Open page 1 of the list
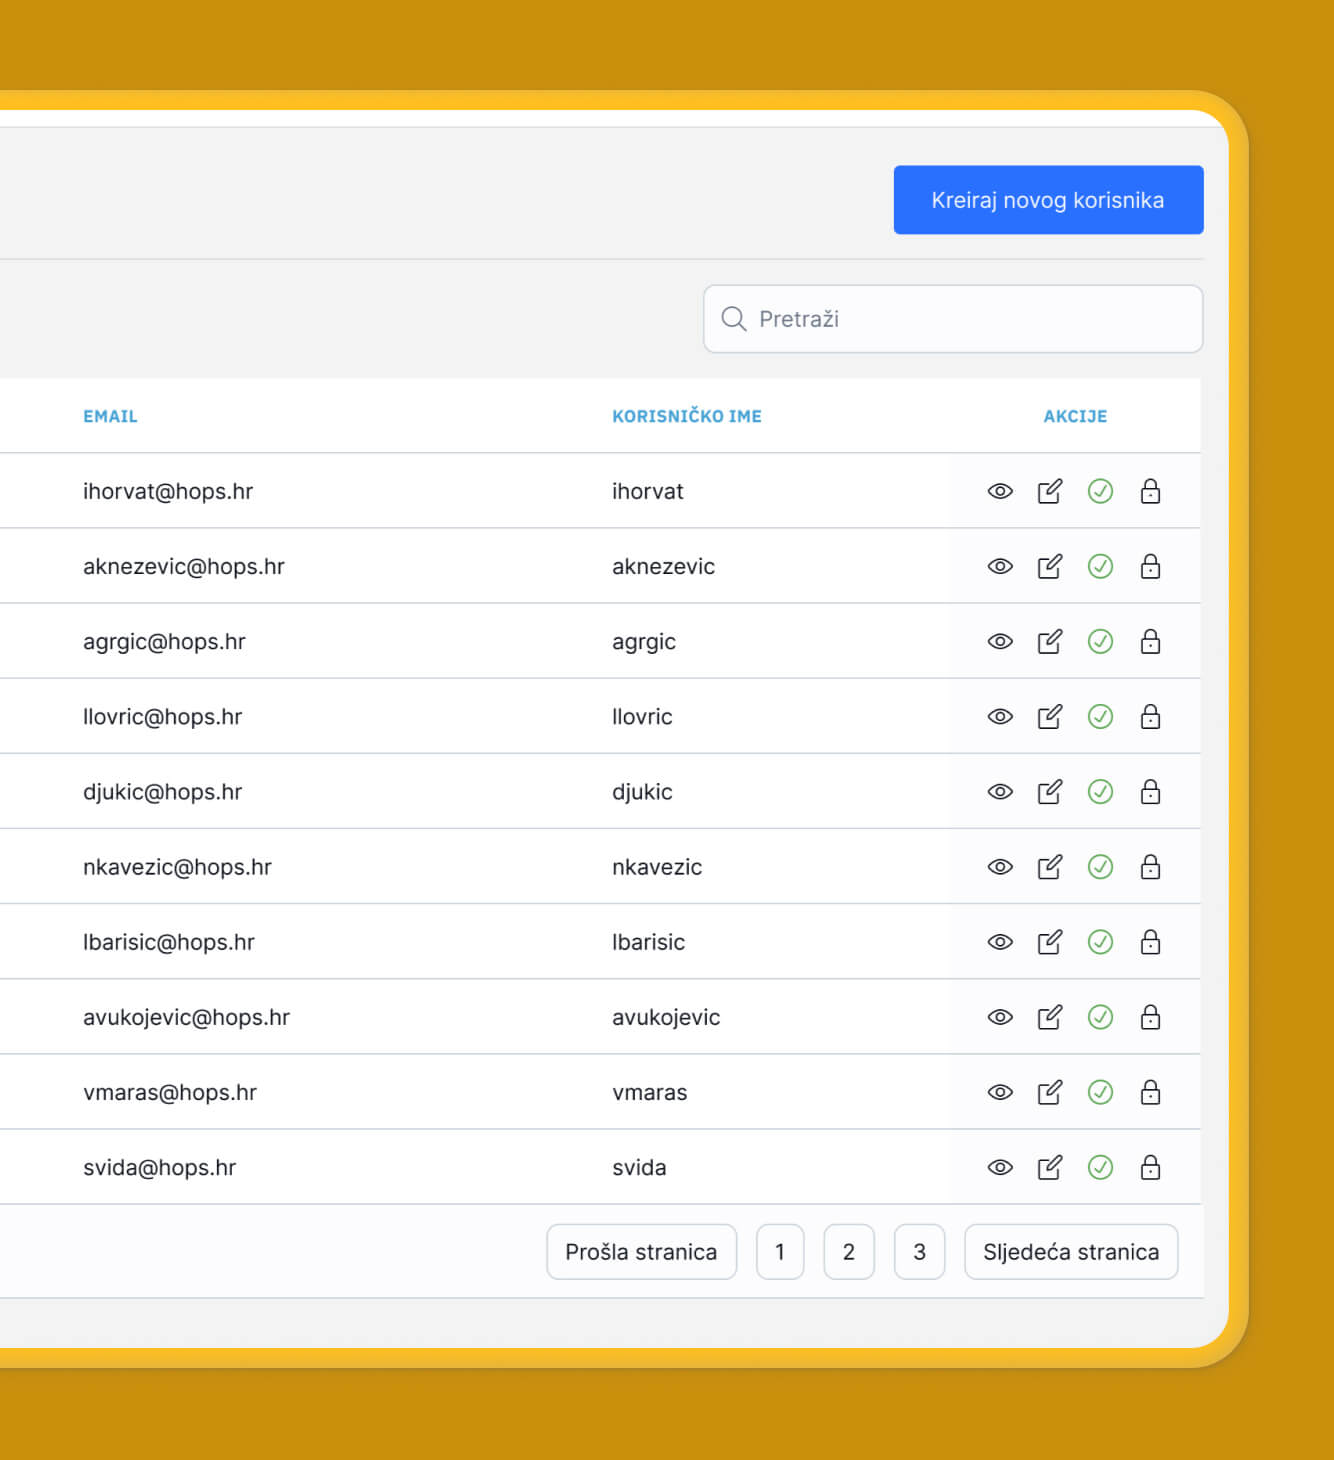This screenshot has width=1334, height=1460. [780, 1252]
